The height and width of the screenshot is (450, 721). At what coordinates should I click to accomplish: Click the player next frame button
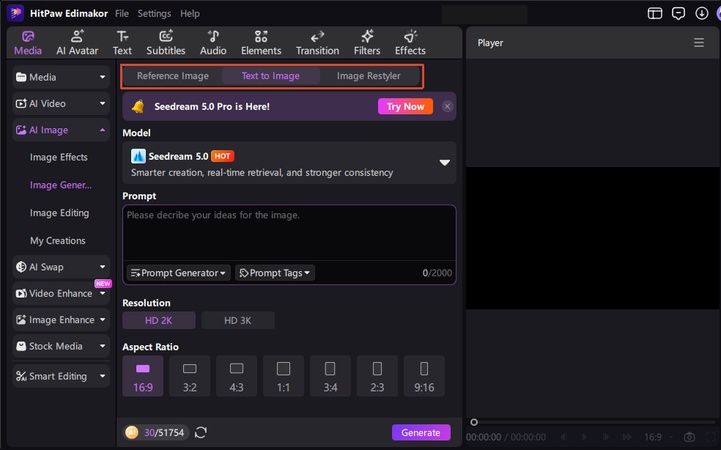(606, 437)
